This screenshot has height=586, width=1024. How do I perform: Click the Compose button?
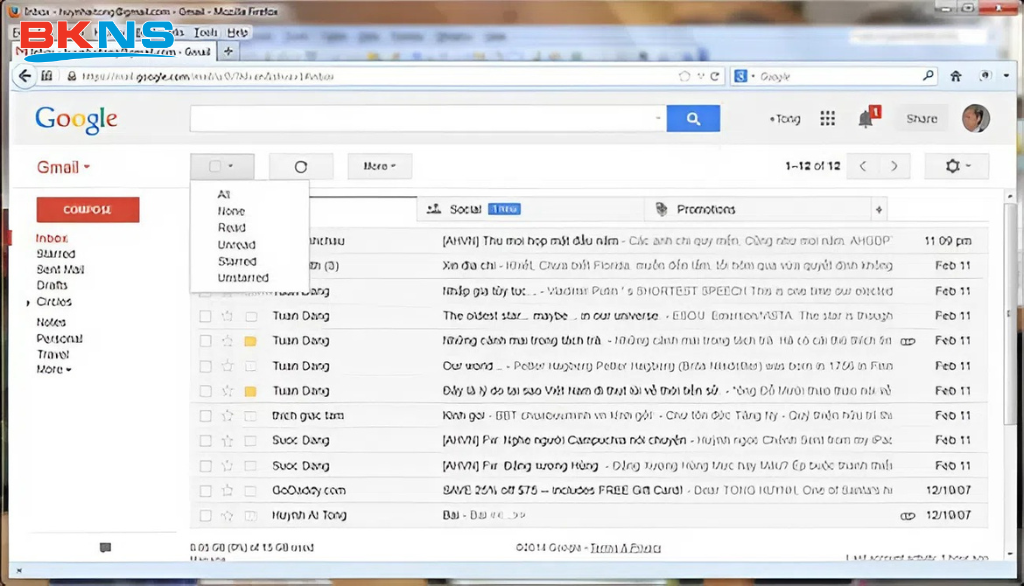click(x=88, y=210)
